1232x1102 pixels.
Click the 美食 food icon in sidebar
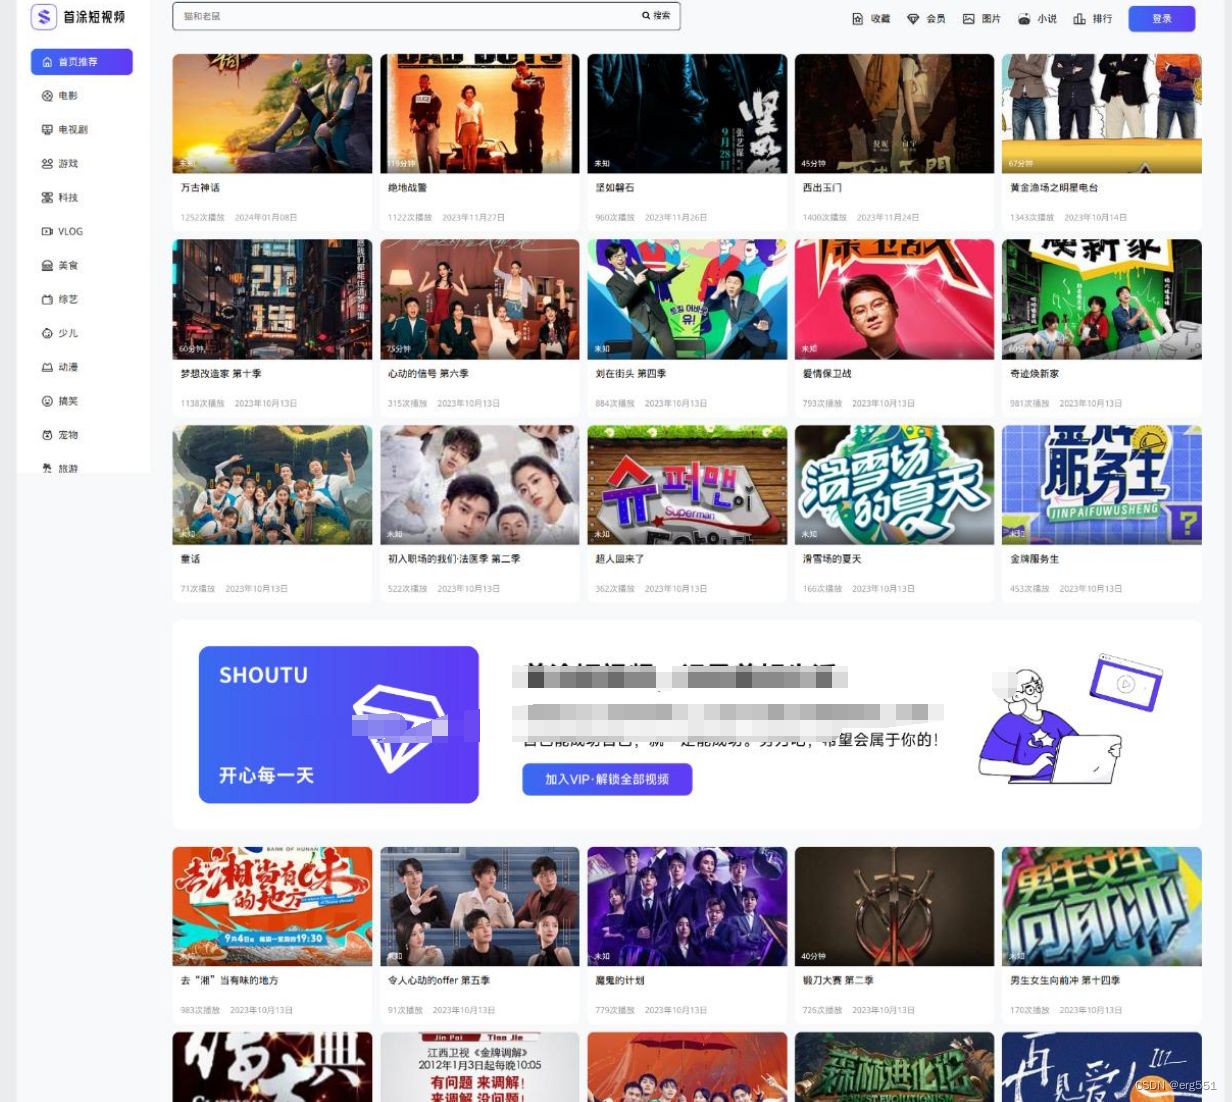[47, 266]
